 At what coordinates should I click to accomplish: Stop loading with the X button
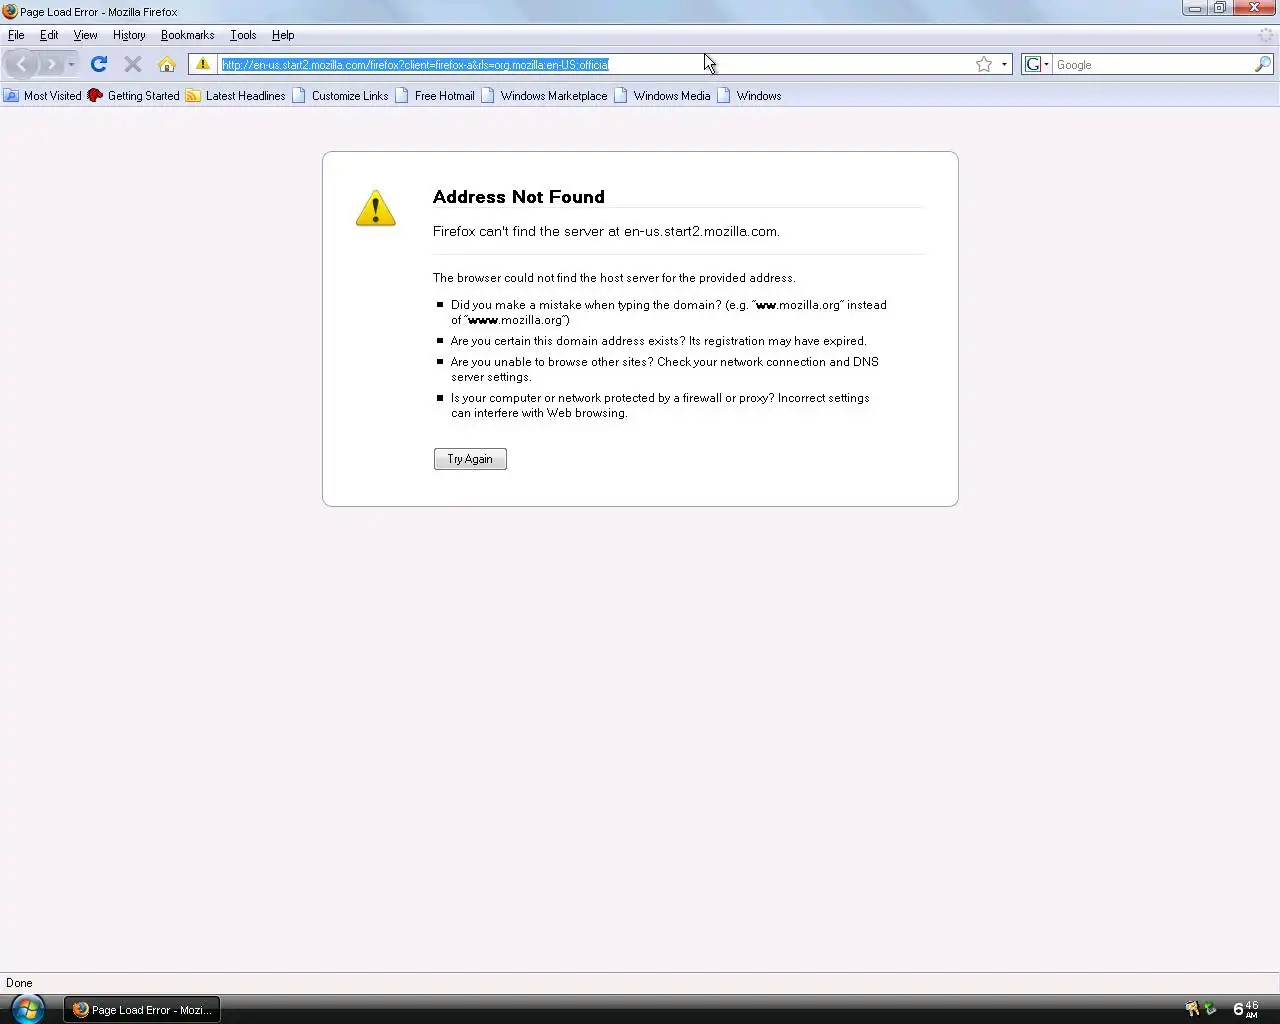[x=132, y=65]
